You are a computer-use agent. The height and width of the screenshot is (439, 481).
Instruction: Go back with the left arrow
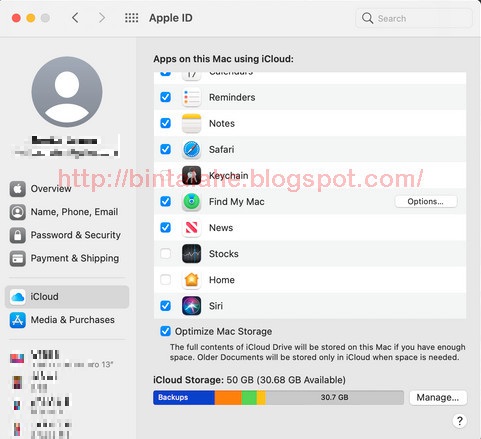pos(75,18)
